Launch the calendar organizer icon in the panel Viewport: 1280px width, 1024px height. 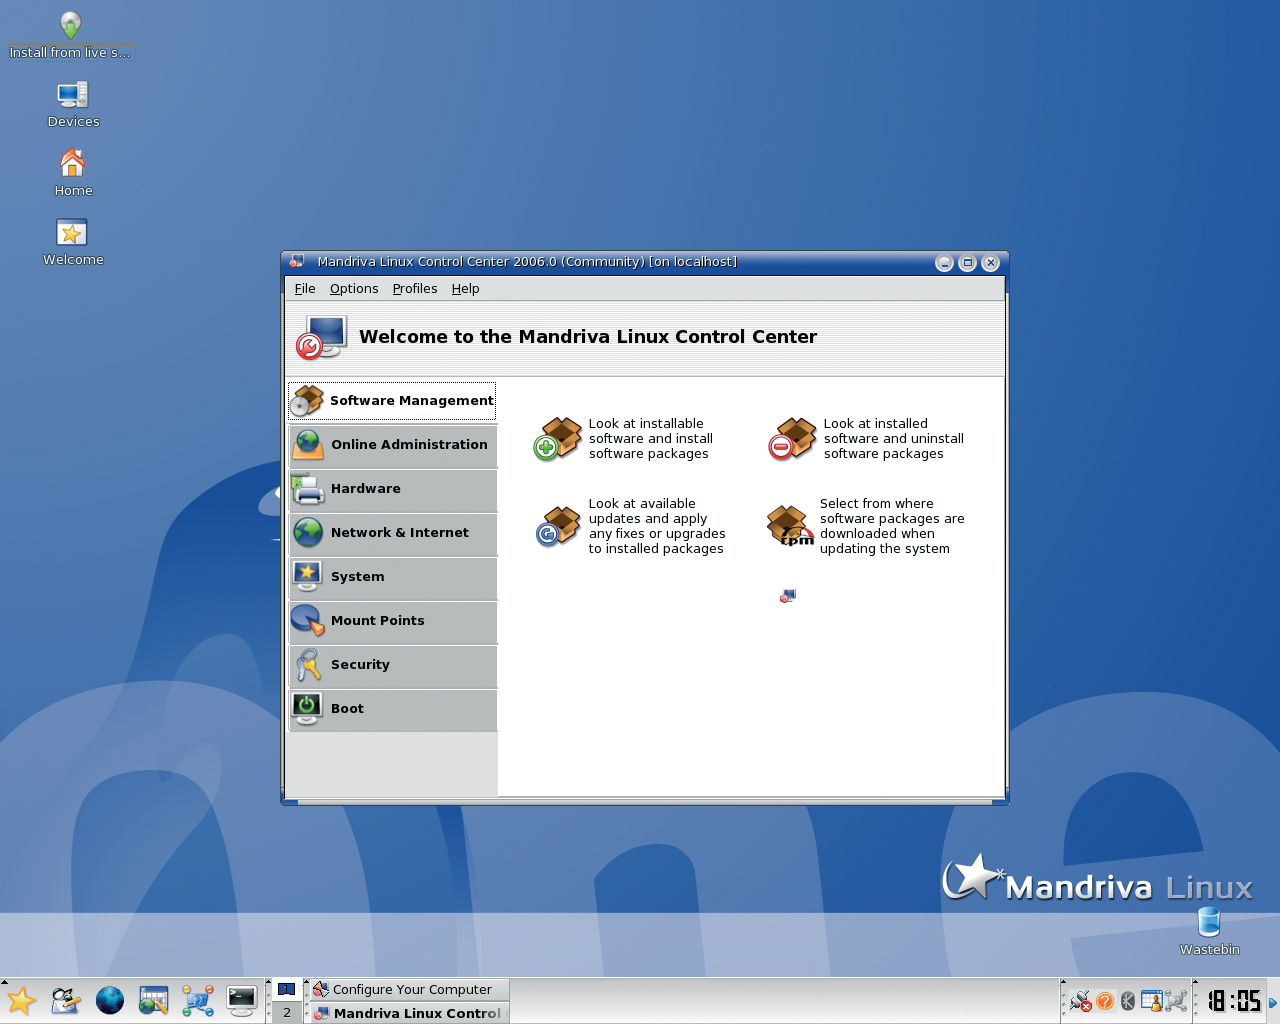pyautogui.click(x=154, y=1001)
